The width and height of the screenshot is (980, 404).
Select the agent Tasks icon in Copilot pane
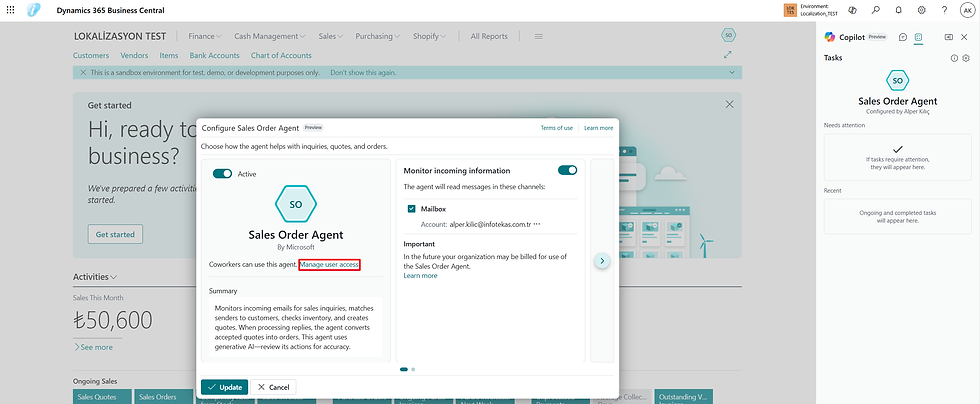[x=918, y=37]
